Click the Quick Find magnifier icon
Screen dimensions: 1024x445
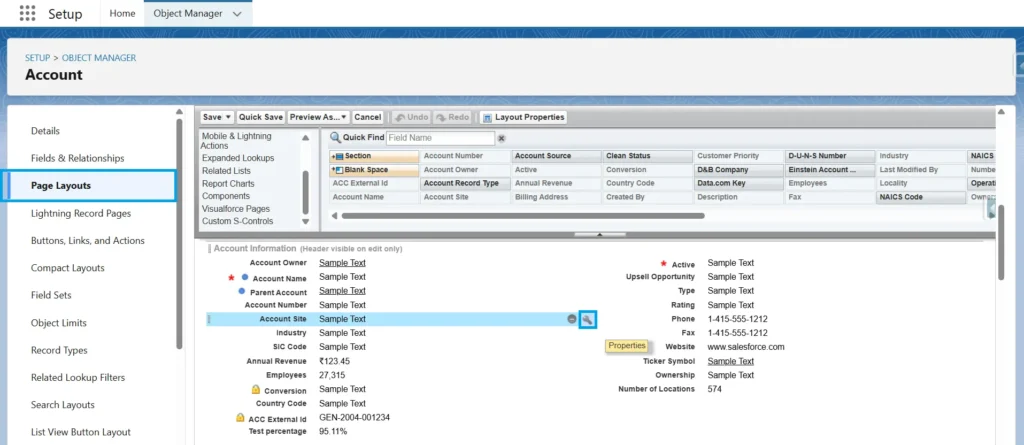335,138
